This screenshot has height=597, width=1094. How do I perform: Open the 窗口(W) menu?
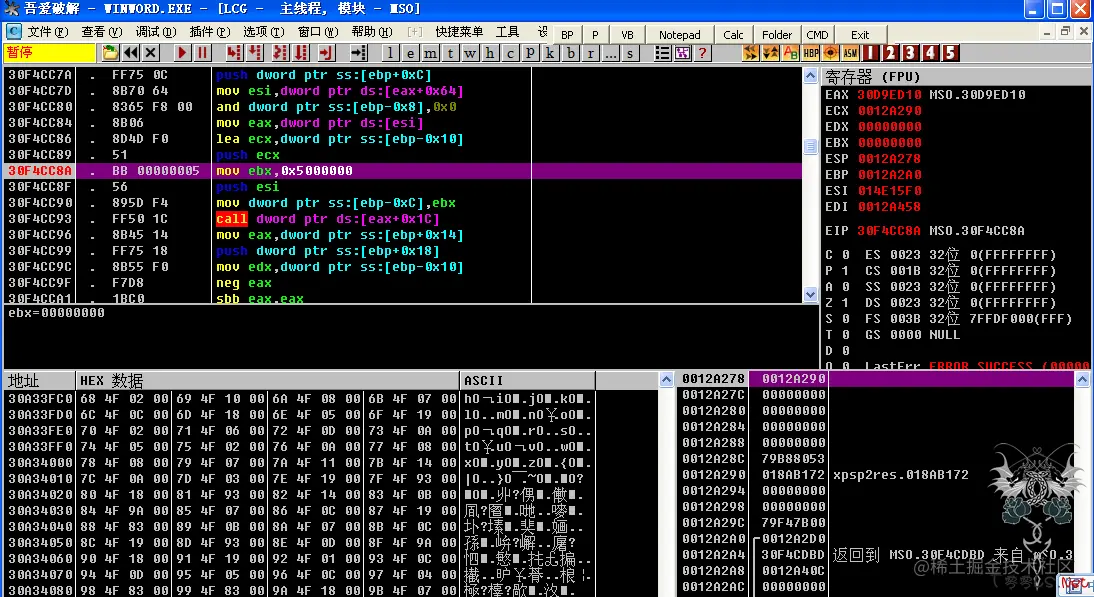pos(318,32)
